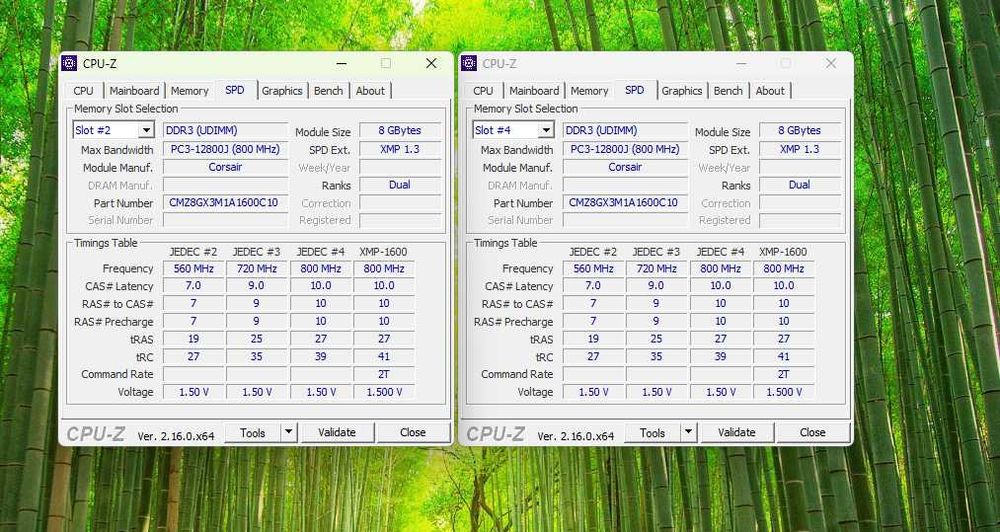Click CAS# Latency 9.0 cell in left window
This screenshot has height=532, width=1000.
256,286
